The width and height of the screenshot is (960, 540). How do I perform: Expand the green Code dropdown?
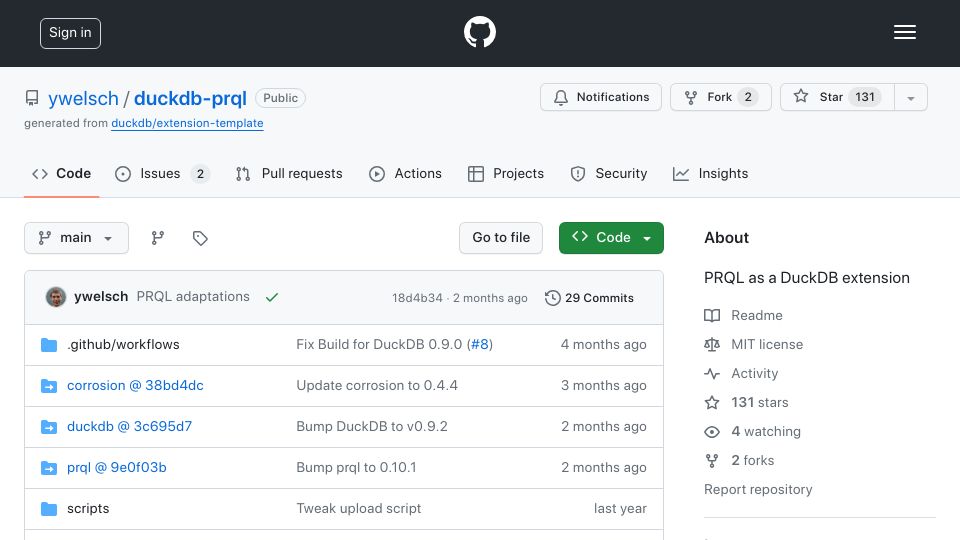(611, 238)
